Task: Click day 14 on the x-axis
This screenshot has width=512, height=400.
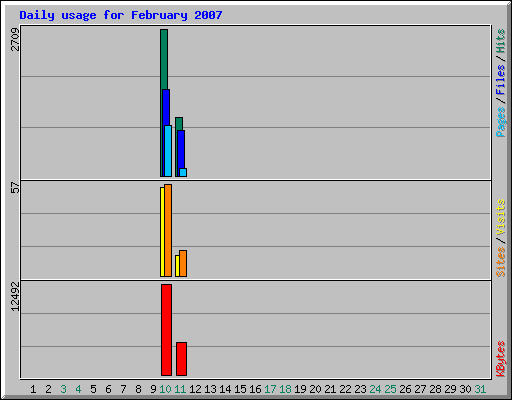Action: pyautogui.click(x=225, y=389)
